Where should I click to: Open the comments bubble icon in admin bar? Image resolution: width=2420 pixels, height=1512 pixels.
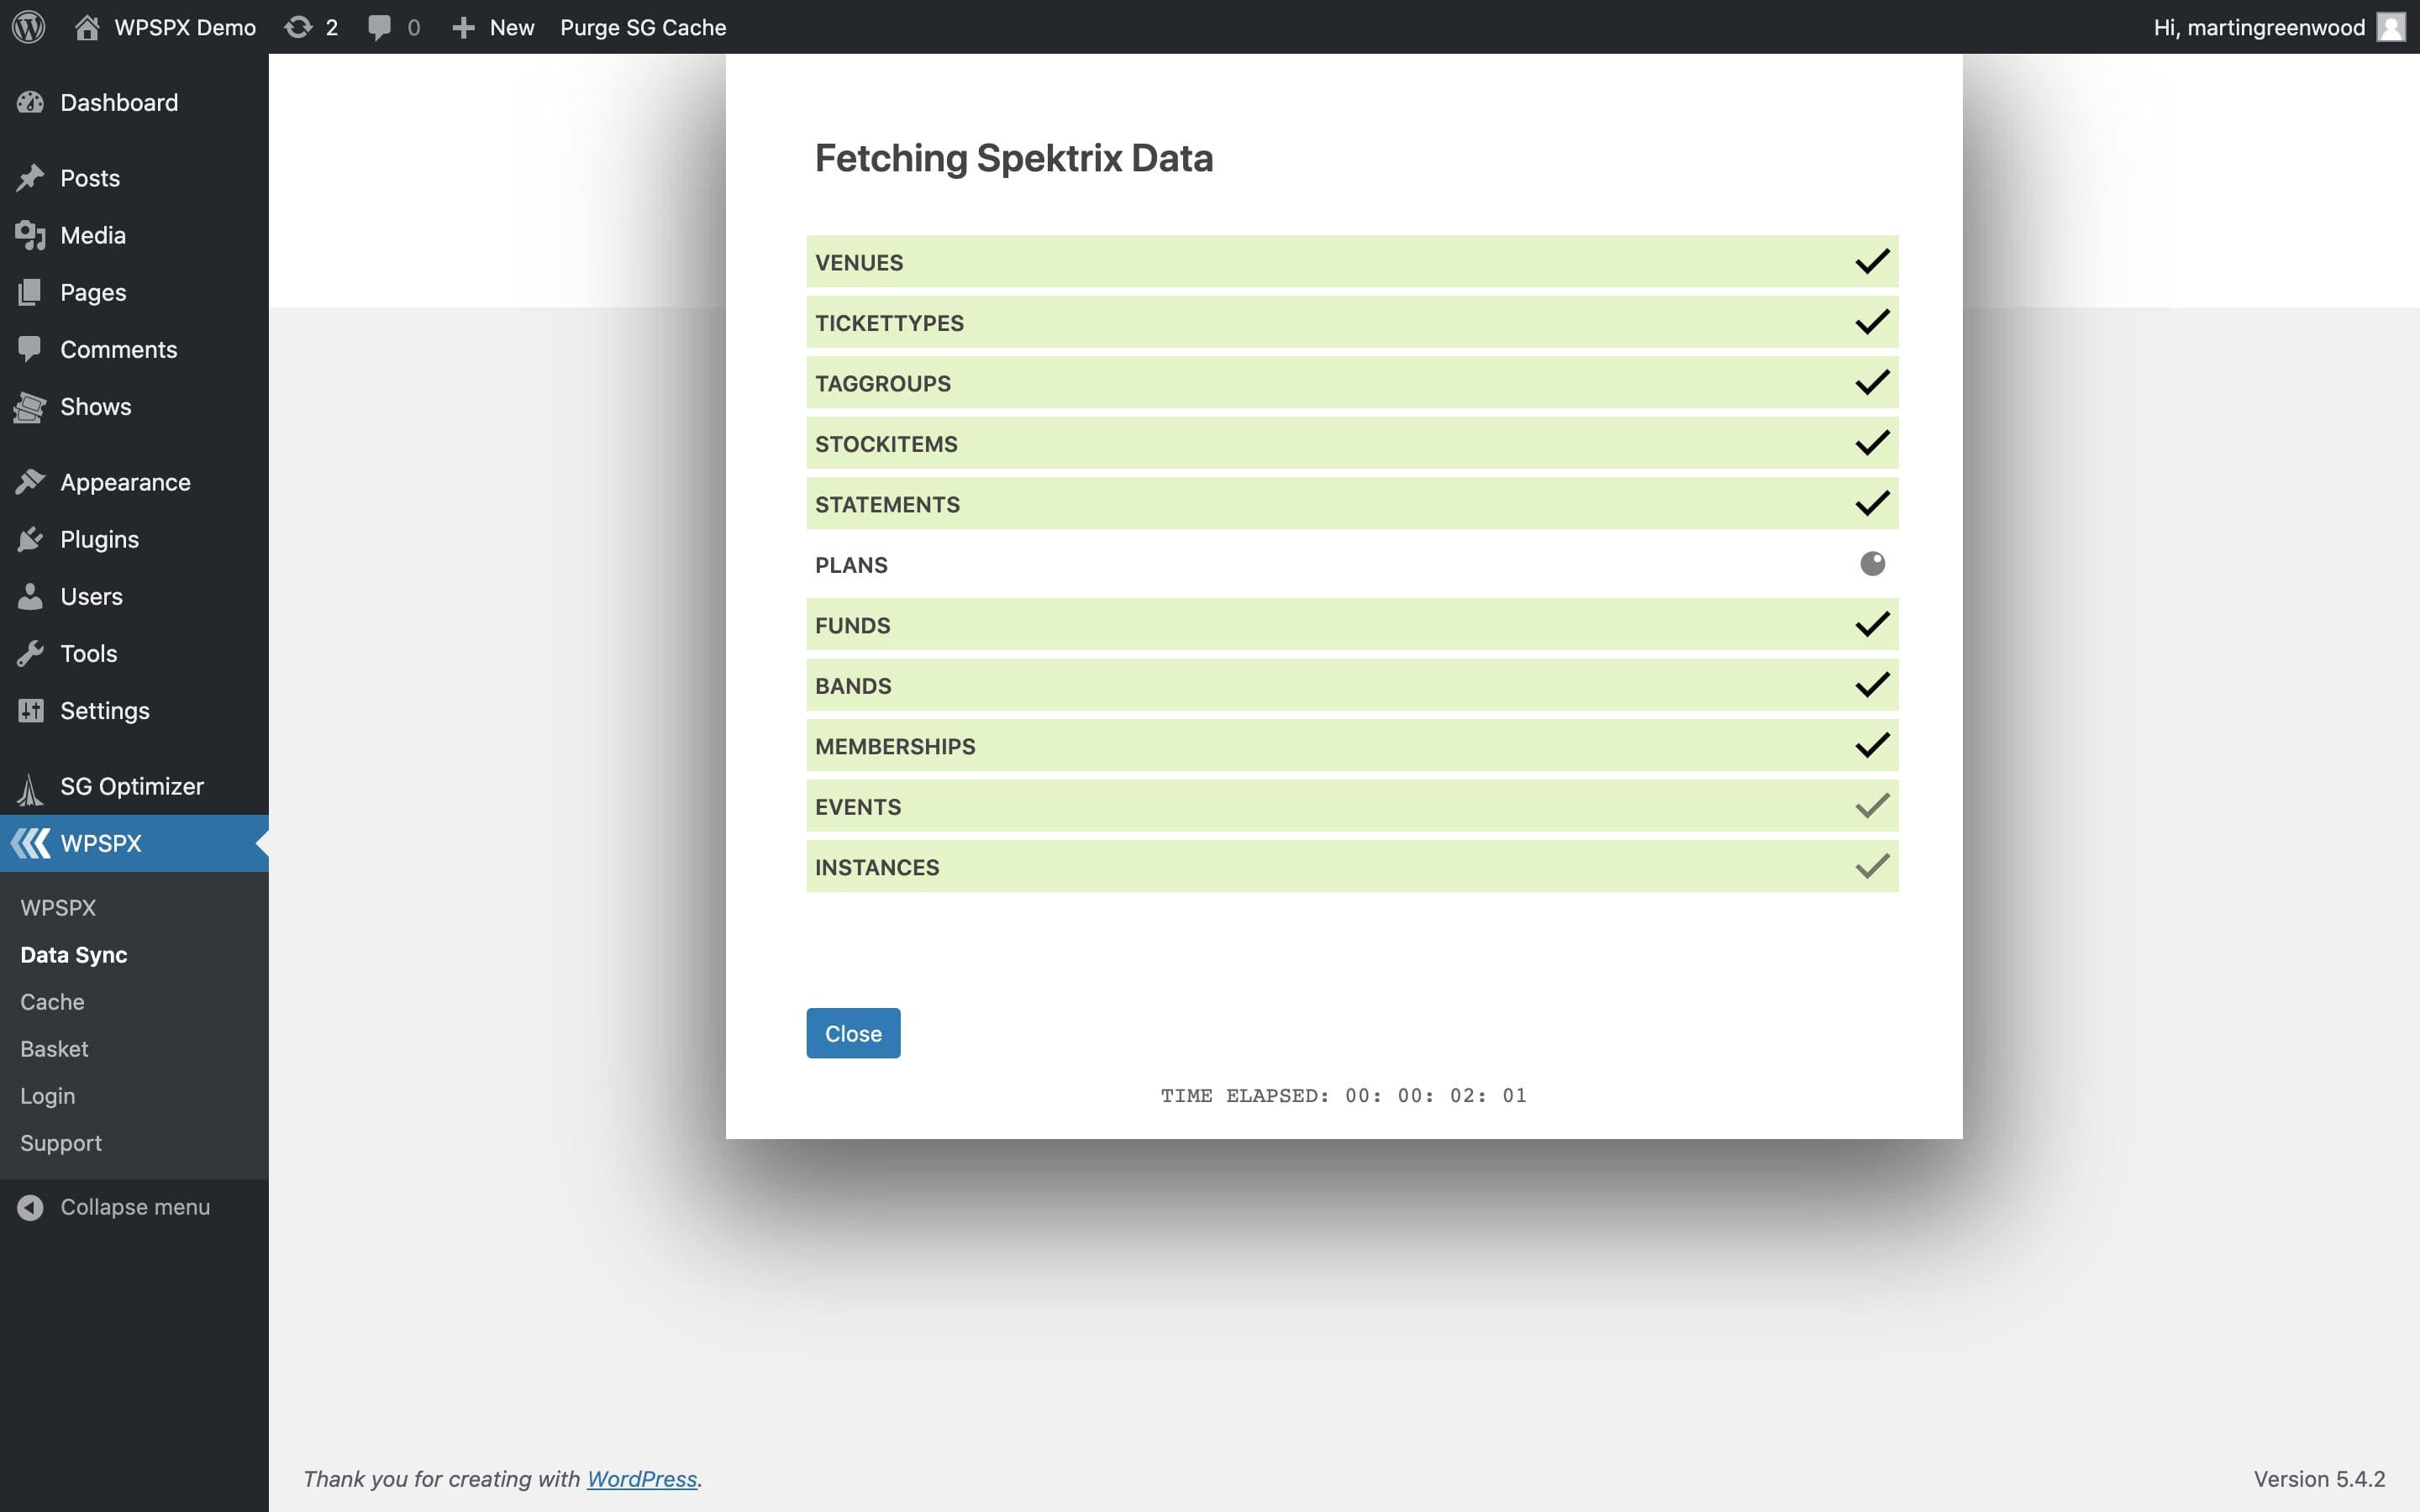pyautogui.click(x=379, y=27)
